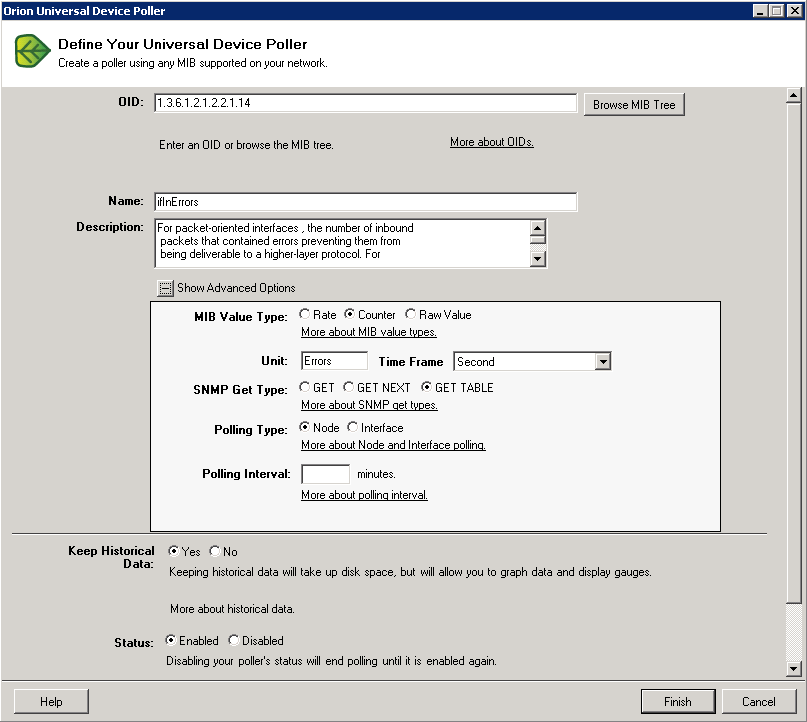The width and height of the screenshot is (807, 722).
Task: Open the Time Frame dropdown
Action: point(603,362)
